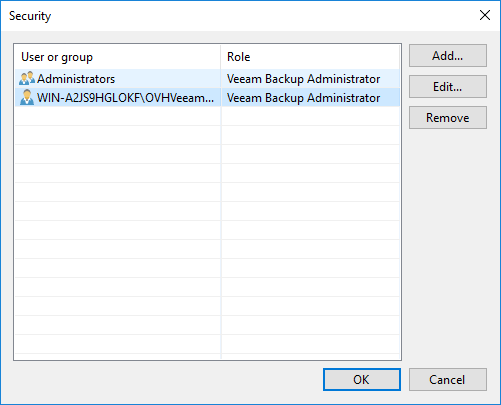The image size is (501, 405).
Task: Click the Add... button
Action: 448,56
